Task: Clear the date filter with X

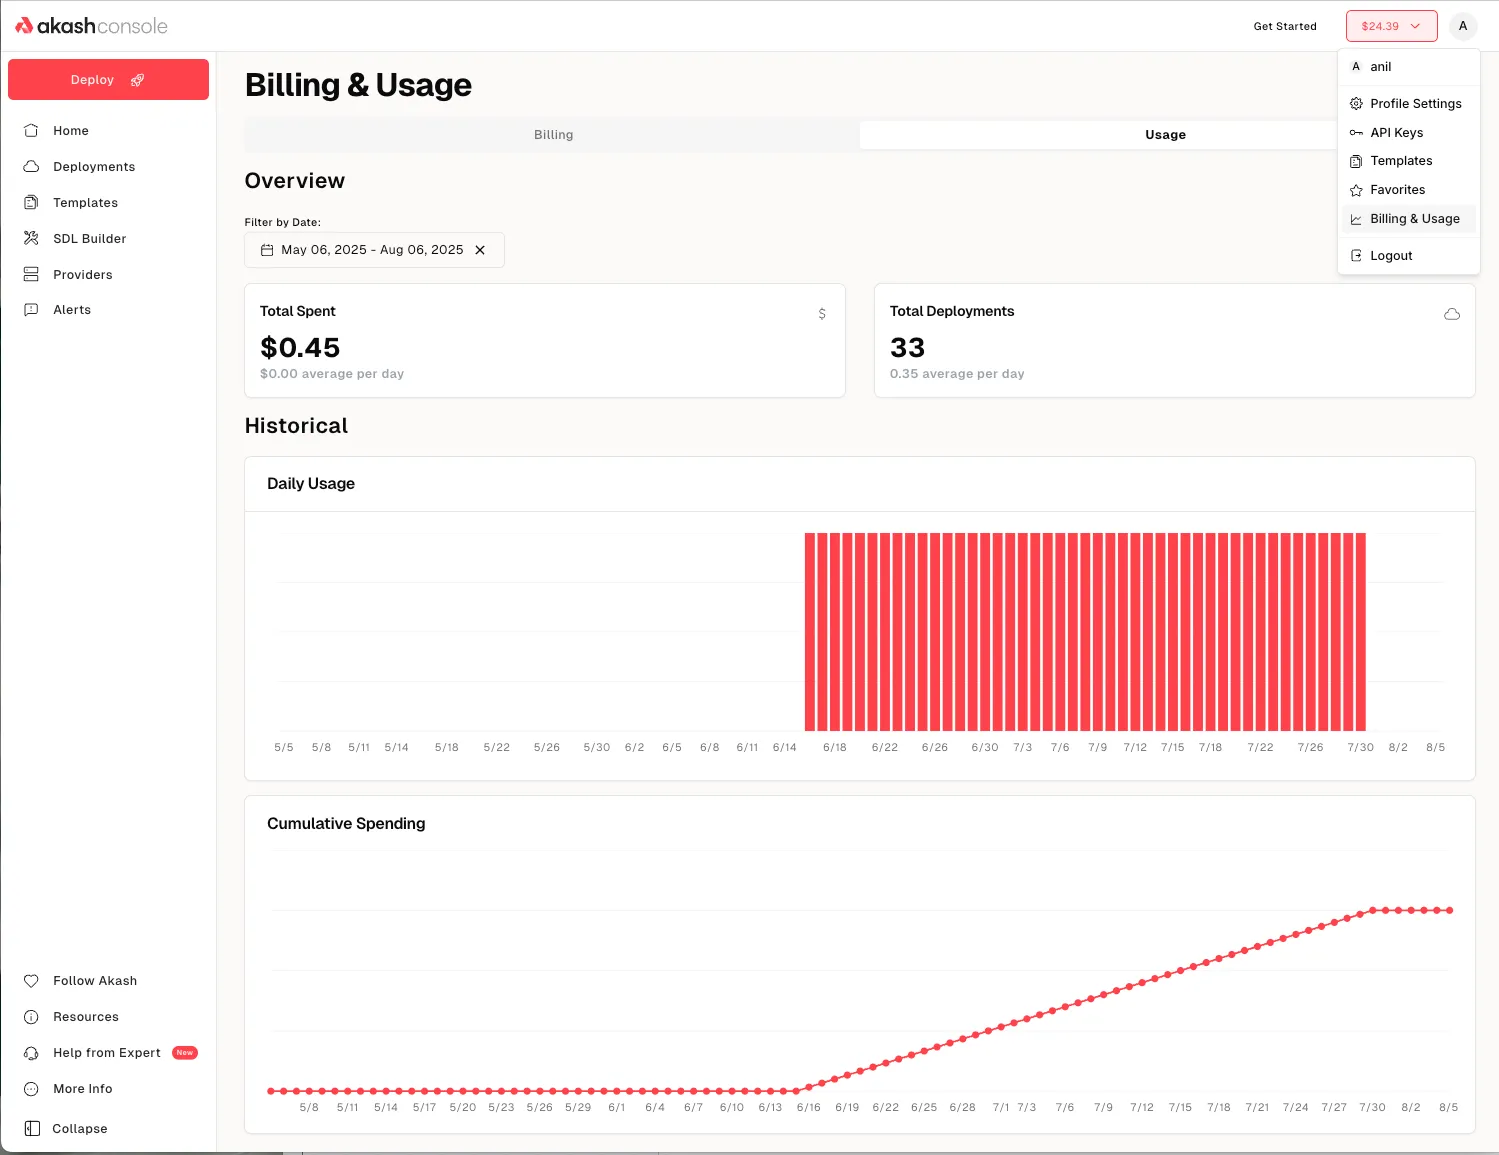Action: pyautogui.click(x=480, y=250)
